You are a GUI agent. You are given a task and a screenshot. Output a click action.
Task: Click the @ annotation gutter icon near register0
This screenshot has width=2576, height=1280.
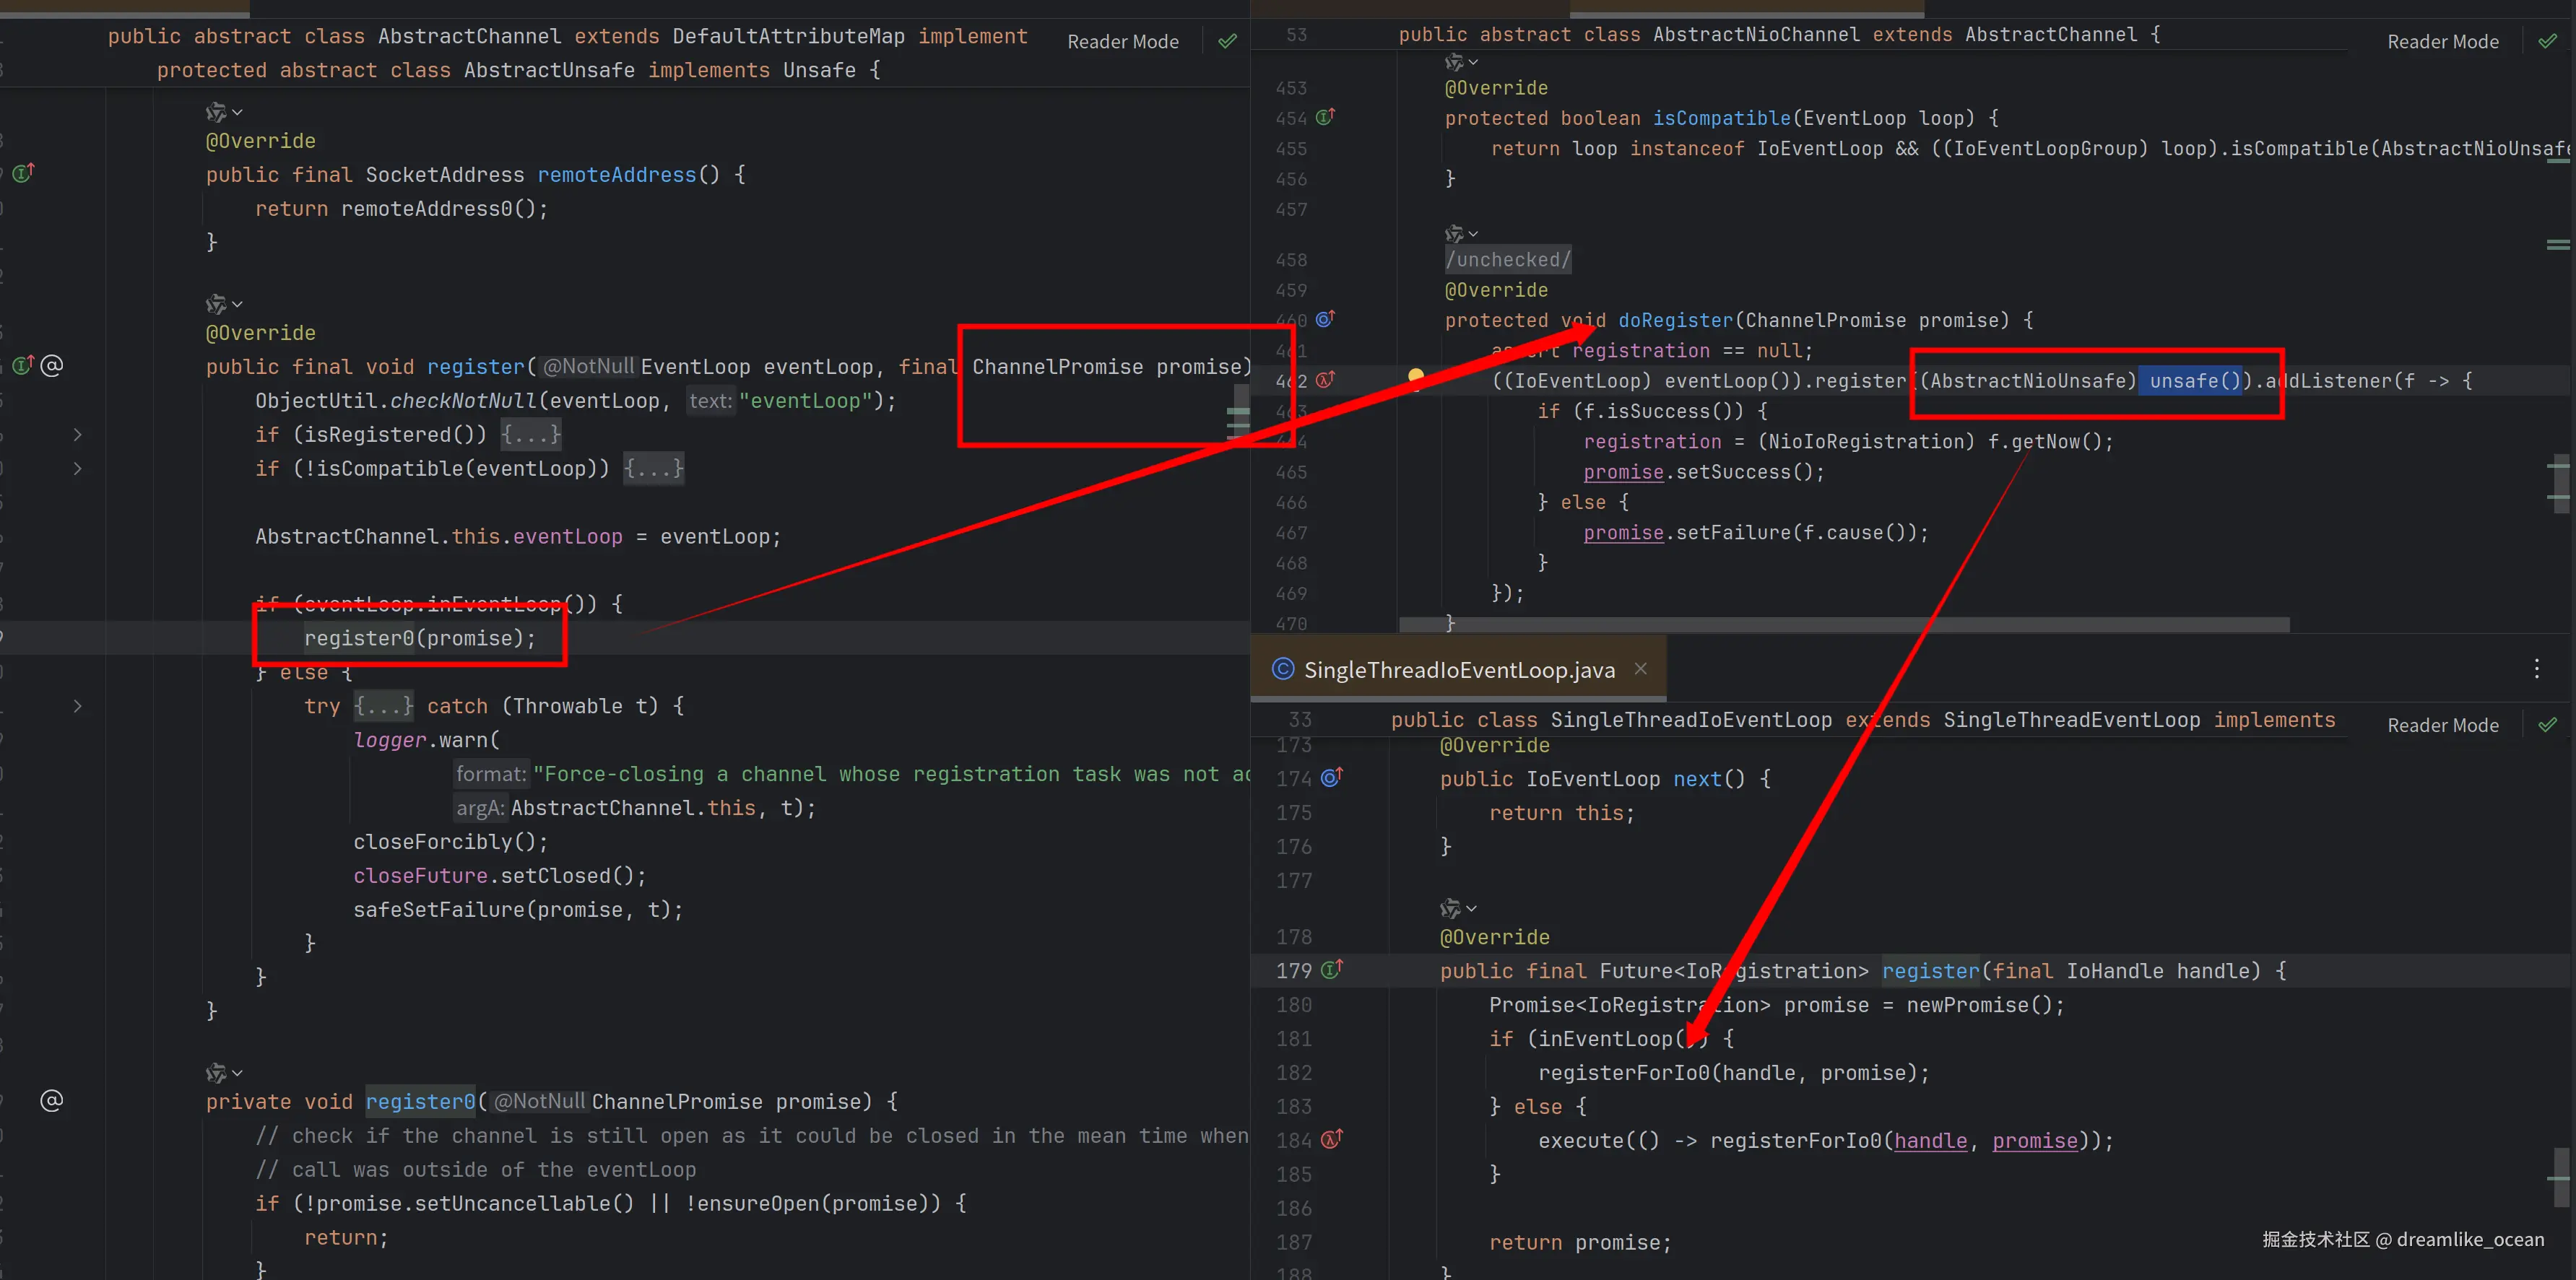tap(52, 1101)
